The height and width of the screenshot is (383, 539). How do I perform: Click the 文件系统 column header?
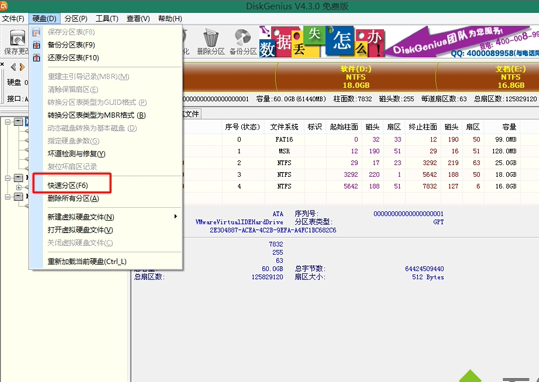pos(284,127)
